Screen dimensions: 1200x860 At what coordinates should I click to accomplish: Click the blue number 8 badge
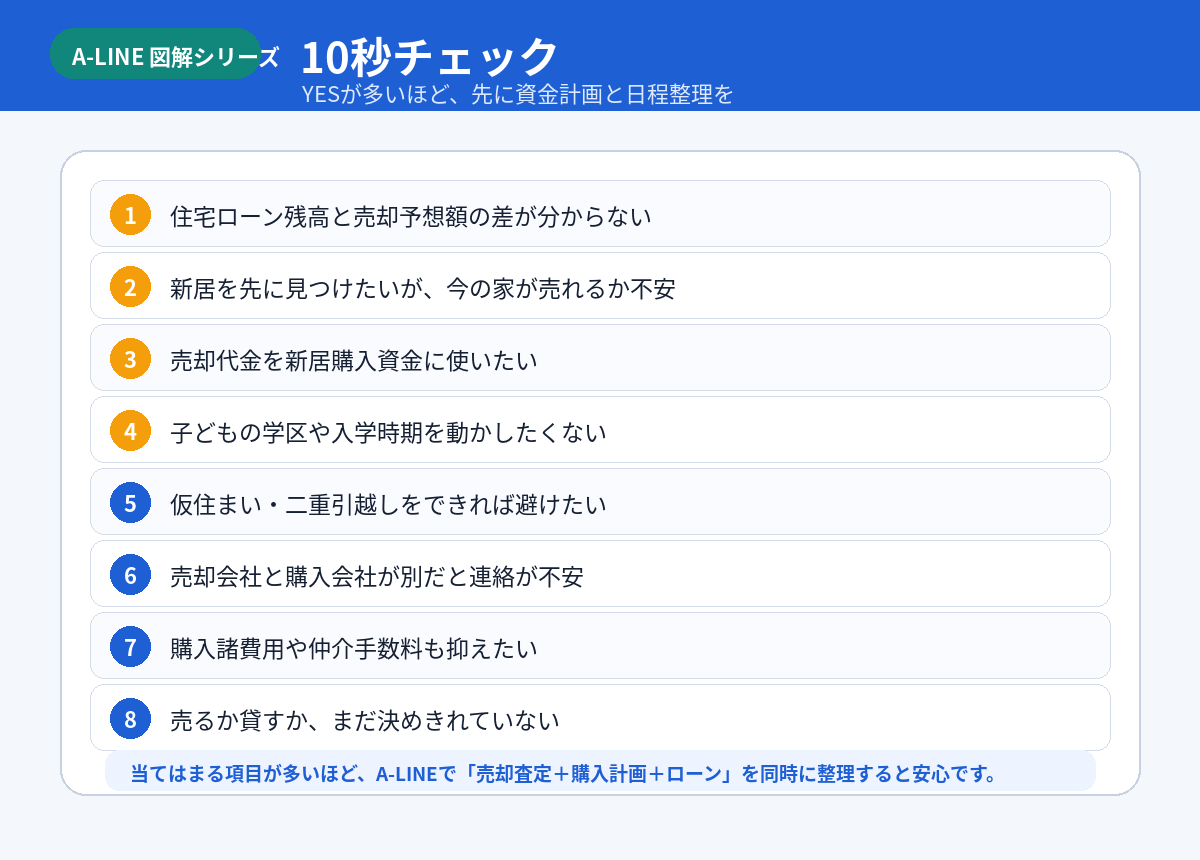pyautogui.click(x=130, y=718)
